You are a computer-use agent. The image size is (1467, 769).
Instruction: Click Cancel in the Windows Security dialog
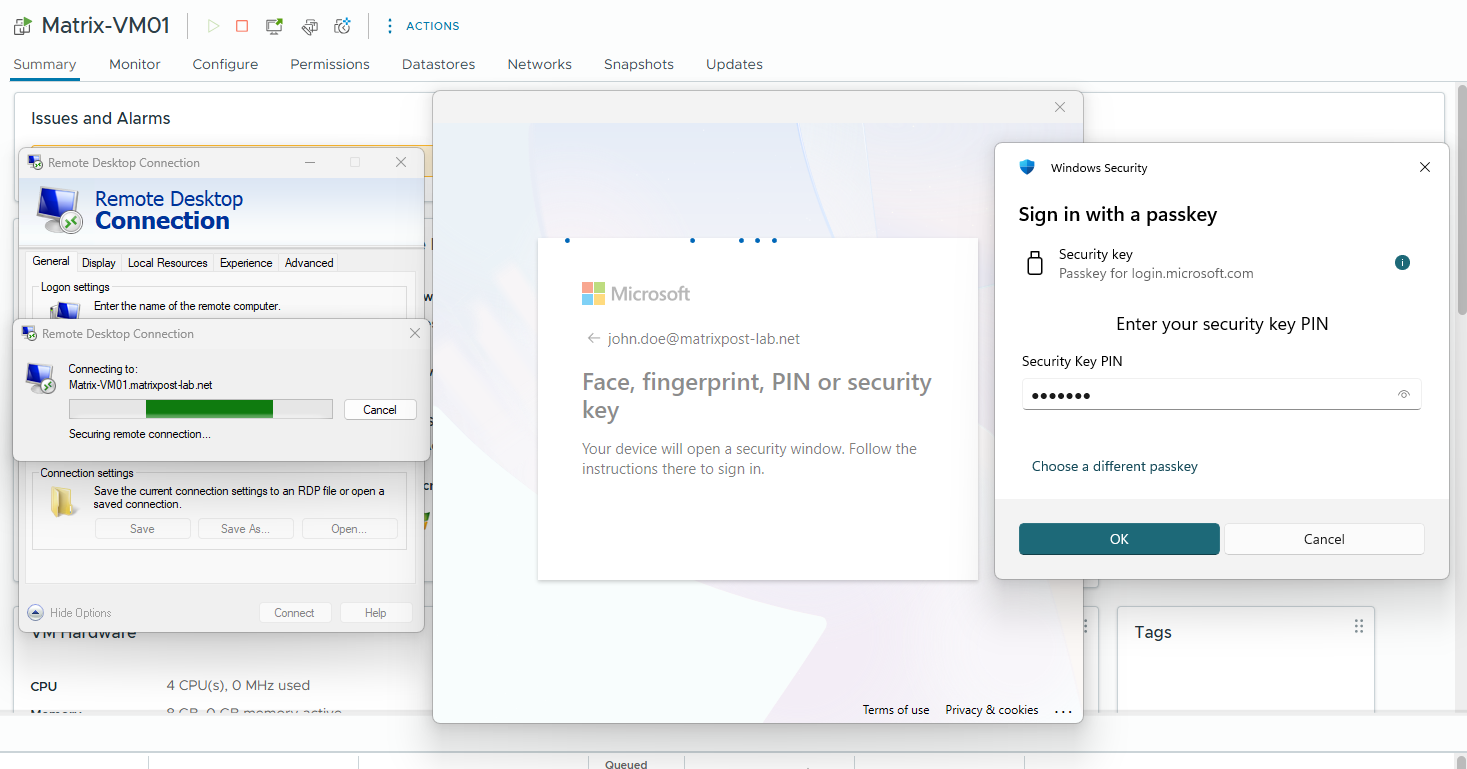click(1324, 539)
